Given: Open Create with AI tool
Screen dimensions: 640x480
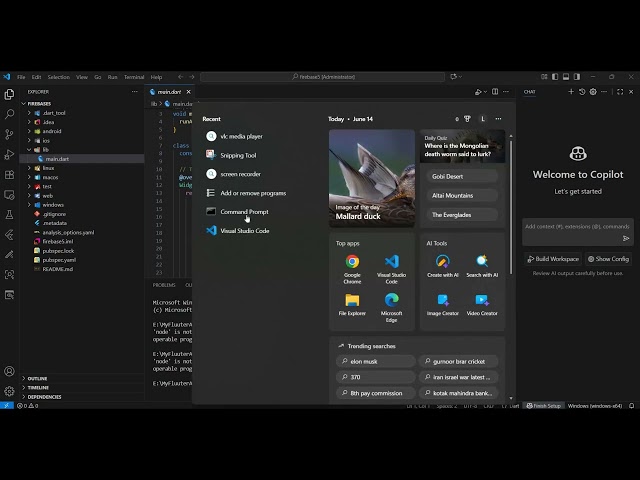Looking at the screenshot, I should pyautogui.click(x=442, y=266).
